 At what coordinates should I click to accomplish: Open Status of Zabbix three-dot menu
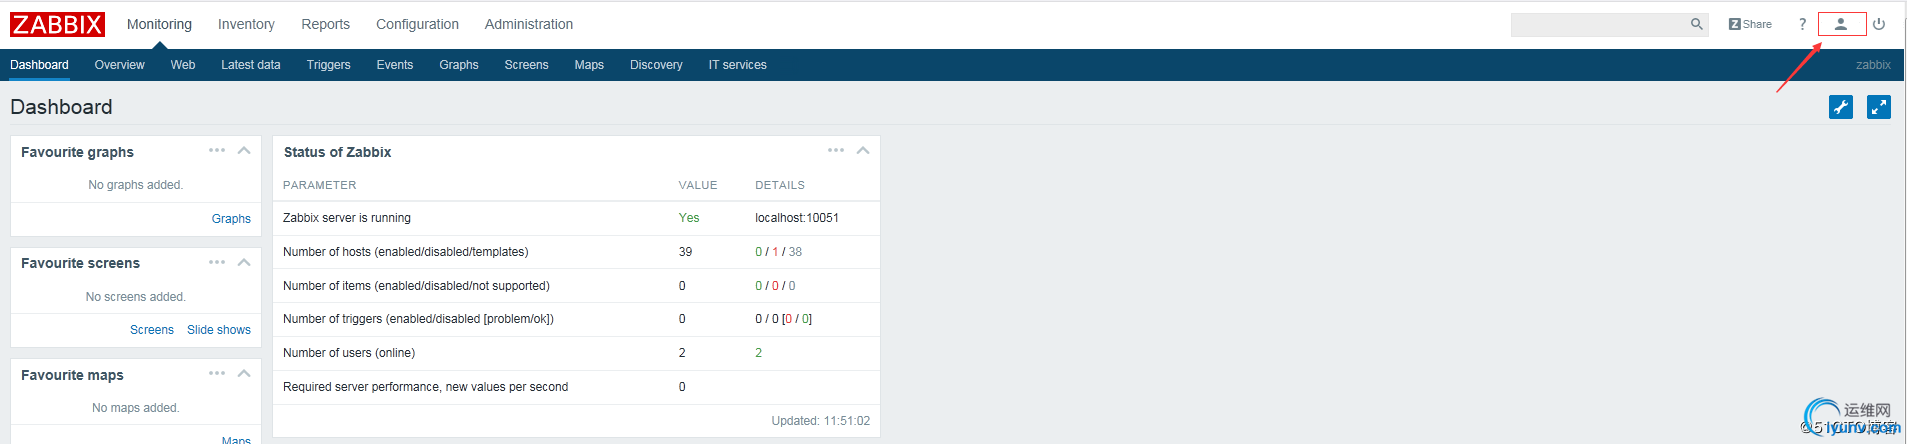836,150
